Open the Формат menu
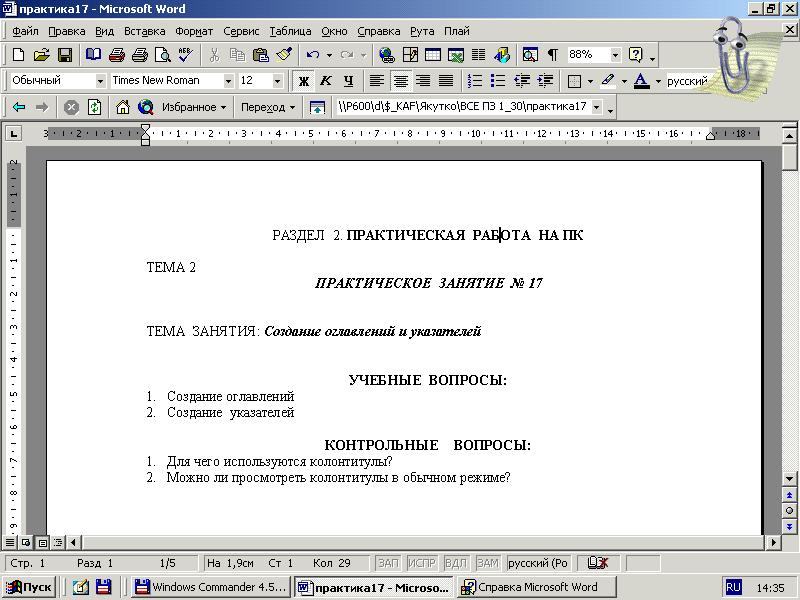This screenshot has width=800, height=600. (194, 31)
